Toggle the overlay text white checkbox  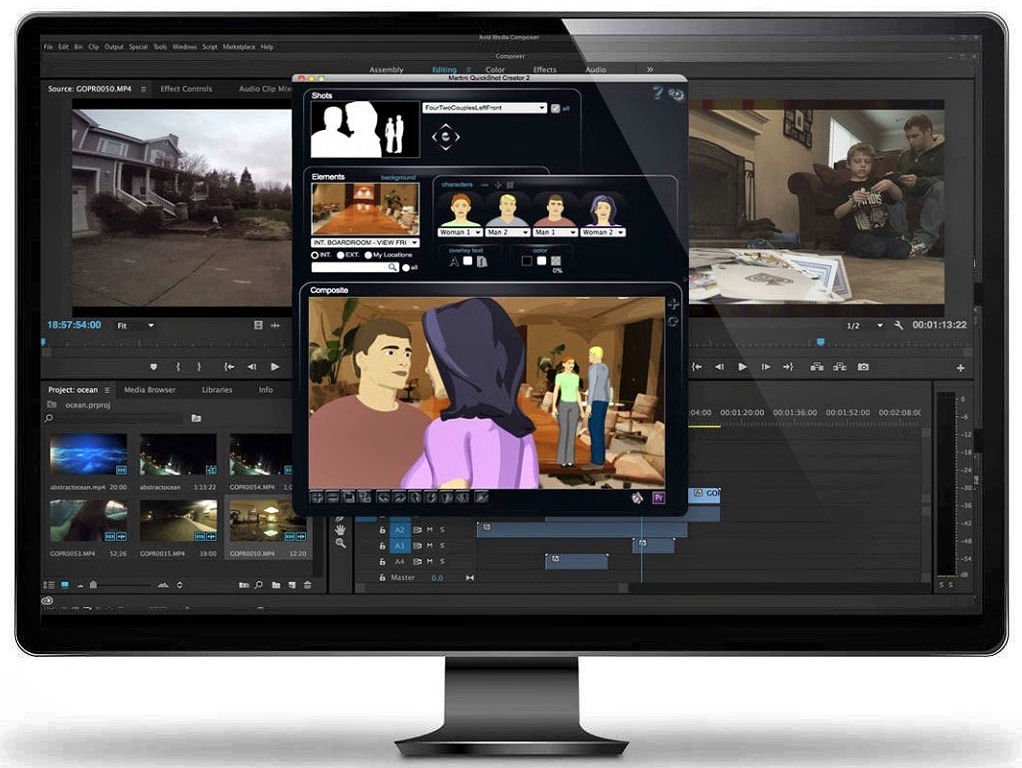[x=467, y=261]
